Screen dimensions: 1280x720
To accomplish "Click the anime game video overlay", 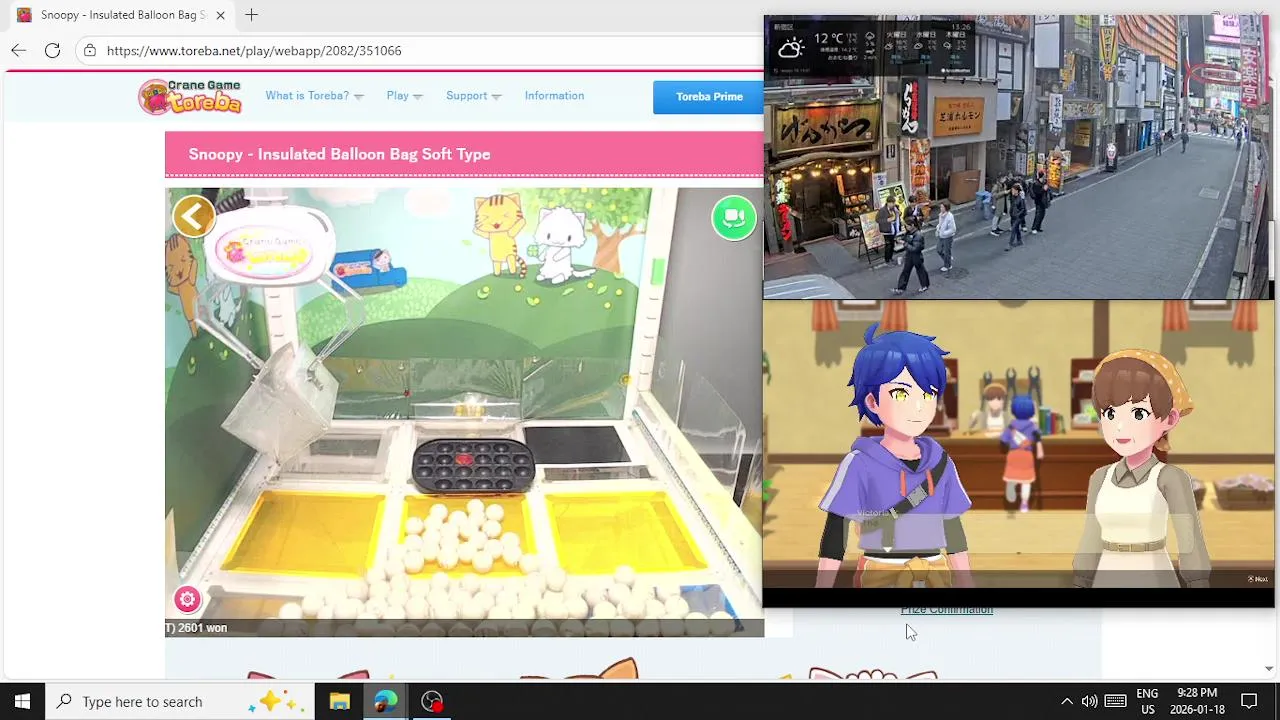I will [x=1018, y=446].
